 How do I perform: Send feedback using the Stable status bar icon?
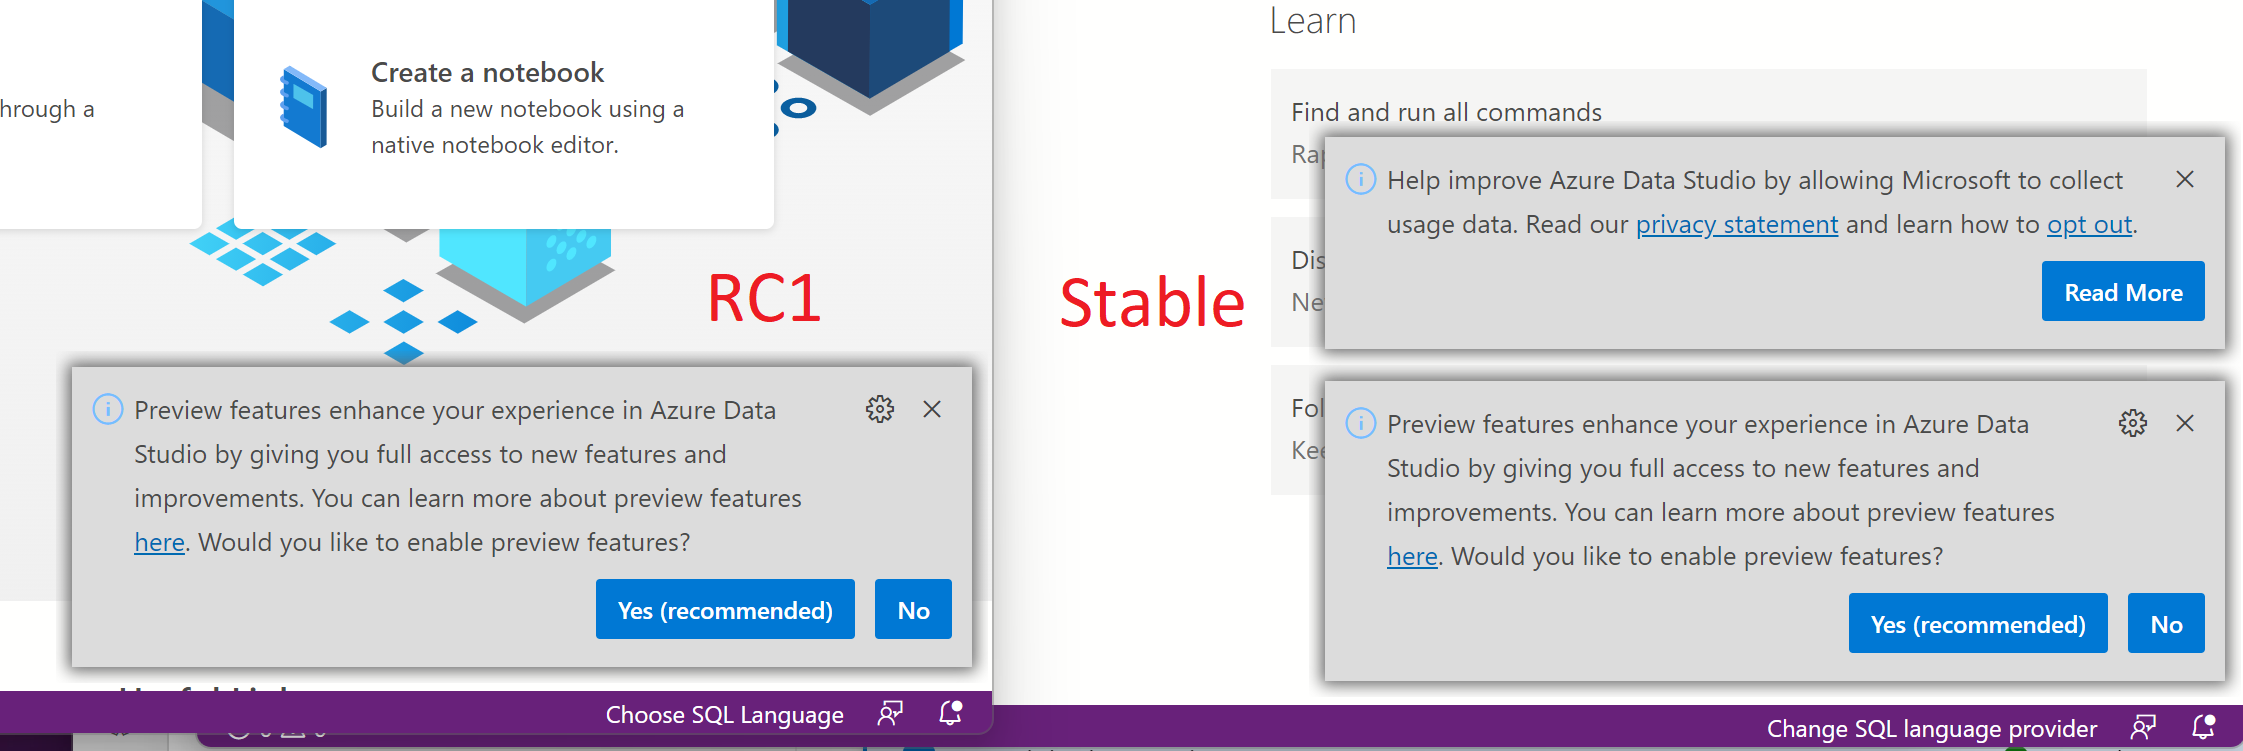point(2144,728)
